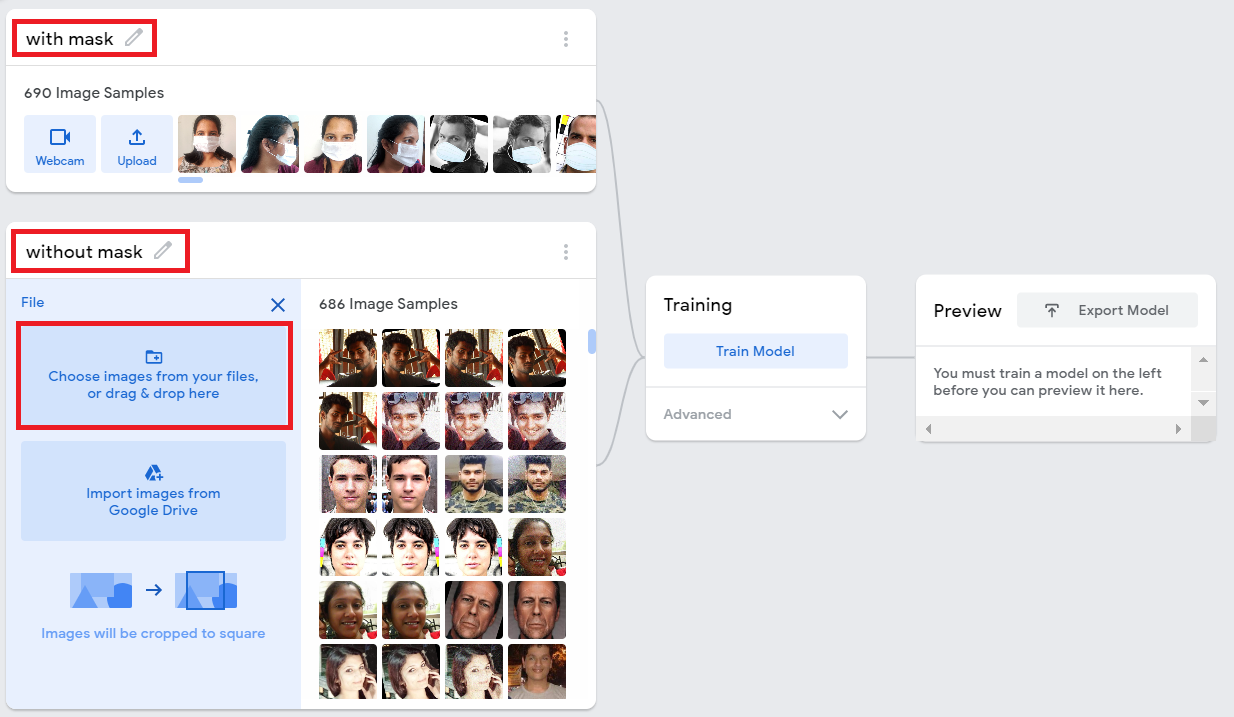Click 'Images will be cropped to square' text
The height and width of the screenshot is (717, 1234).
pos(153,633)
